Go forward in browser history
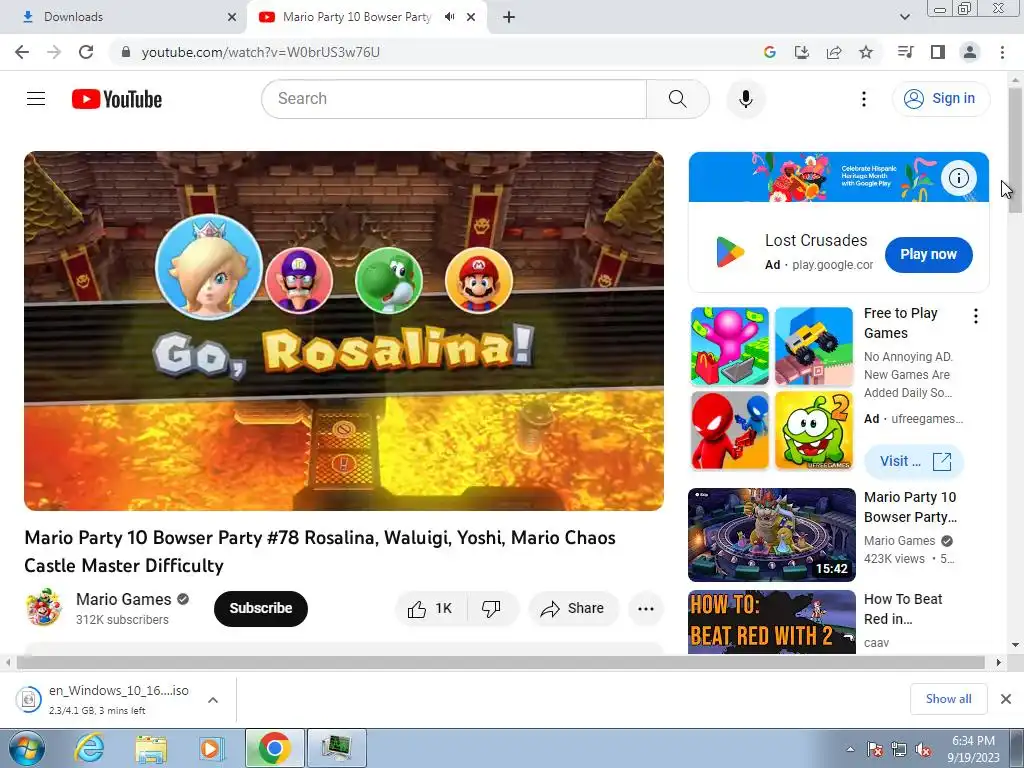 (54, 52)
